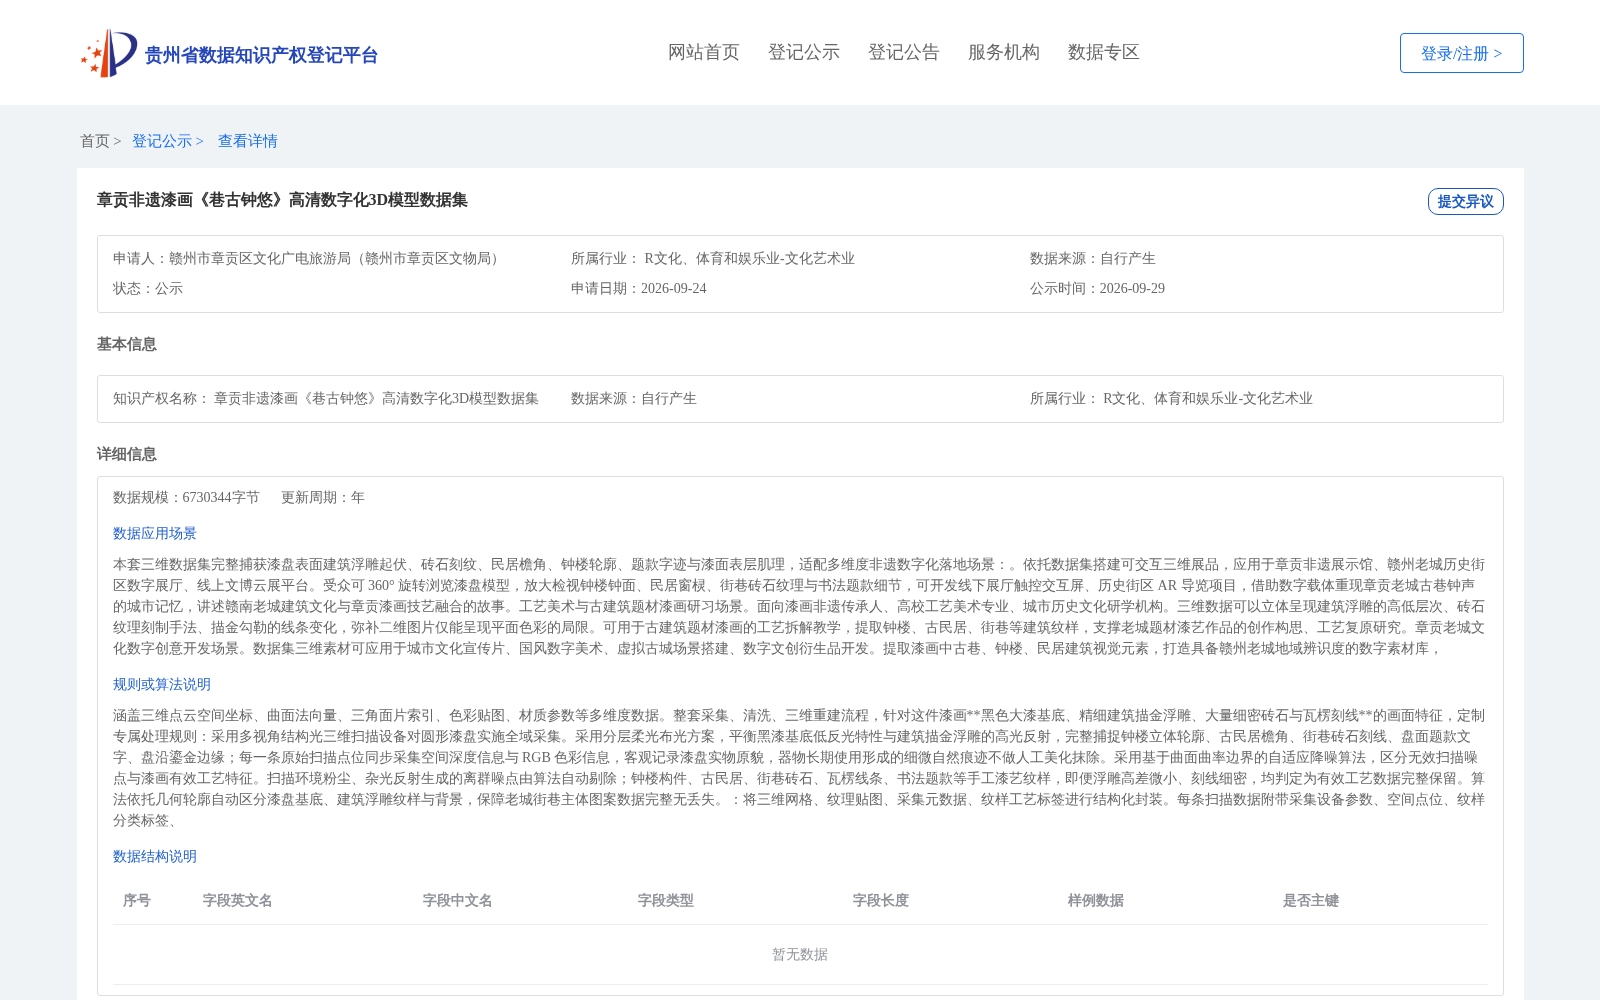Click the 数据结构说明 heading

click(155, 856)
